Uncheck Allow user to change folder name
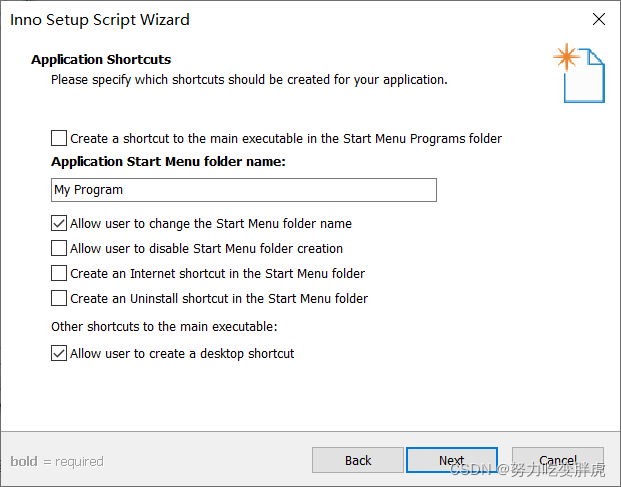The image size is (621, 487). pyautogui.click(x=59, y=223)
